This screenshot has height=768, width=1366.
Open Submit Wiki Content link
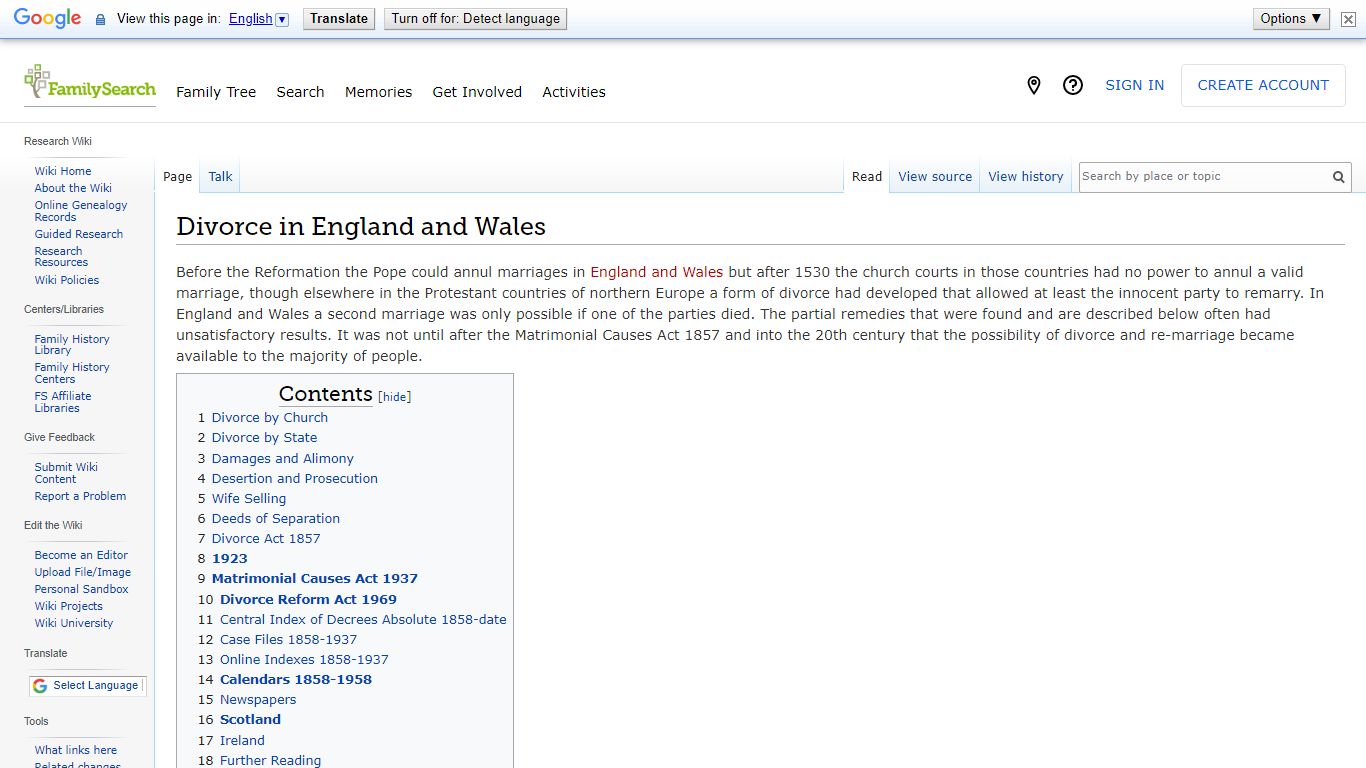(x=66, y=473)
